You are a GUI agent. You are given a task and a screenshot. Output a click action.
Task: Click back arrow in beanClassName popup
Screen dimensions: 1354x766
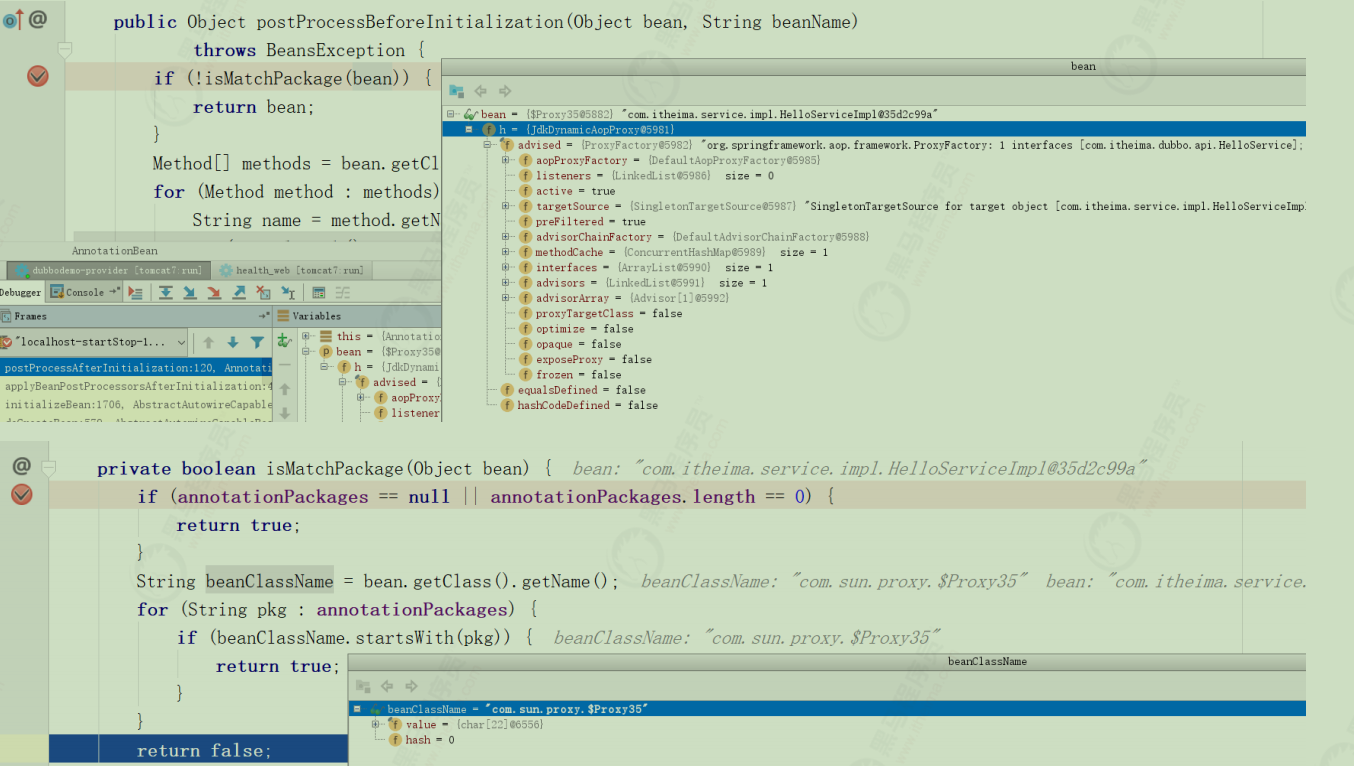387,687
